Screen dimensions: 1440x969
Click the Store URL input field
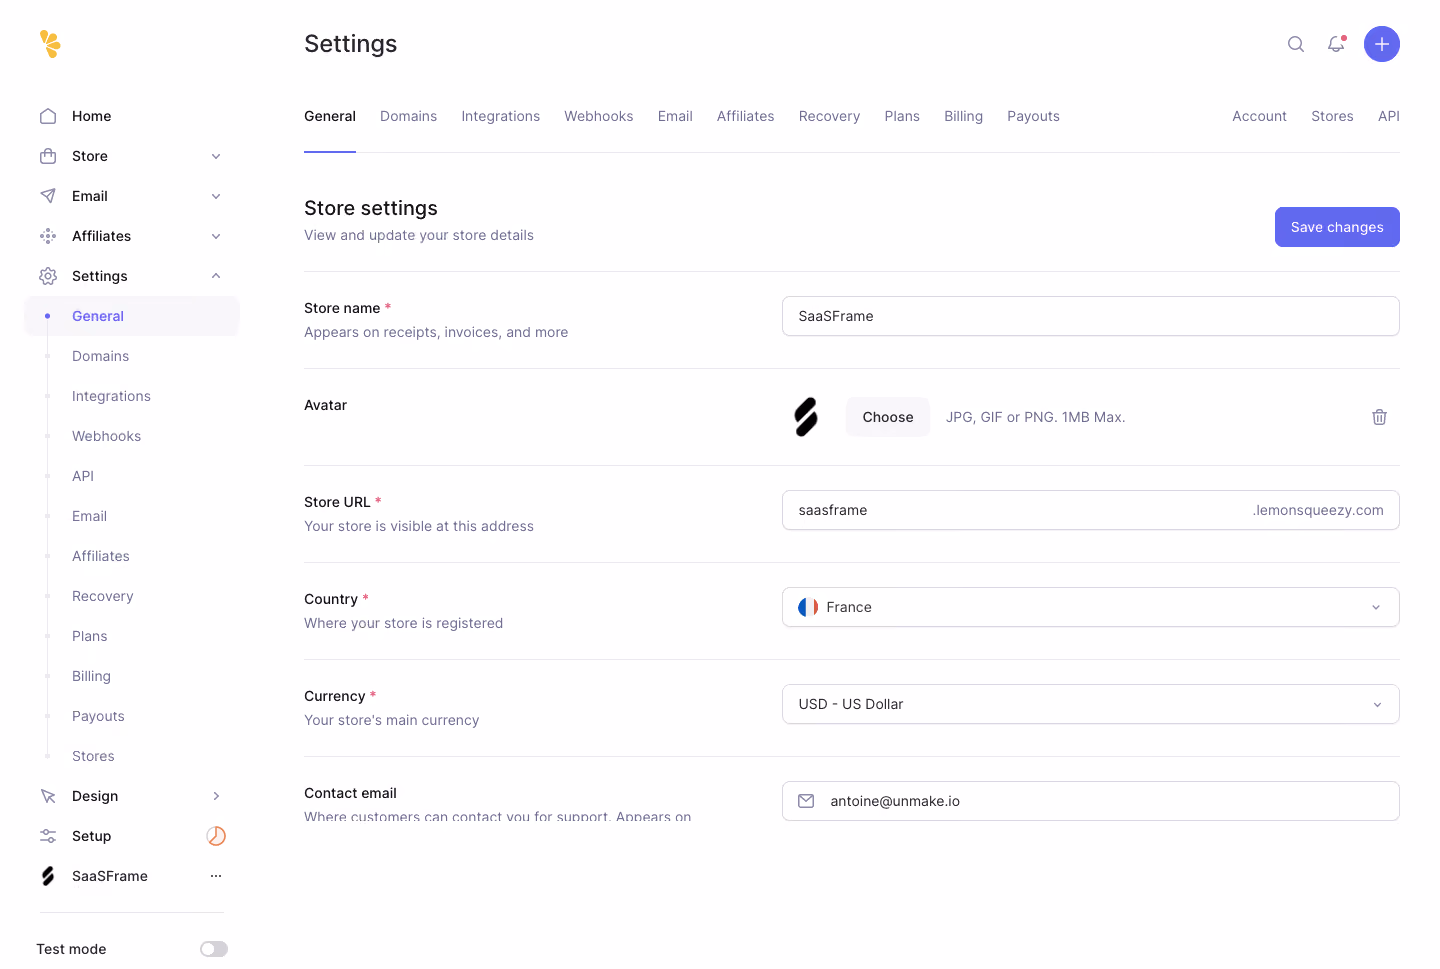(1090, 510)
